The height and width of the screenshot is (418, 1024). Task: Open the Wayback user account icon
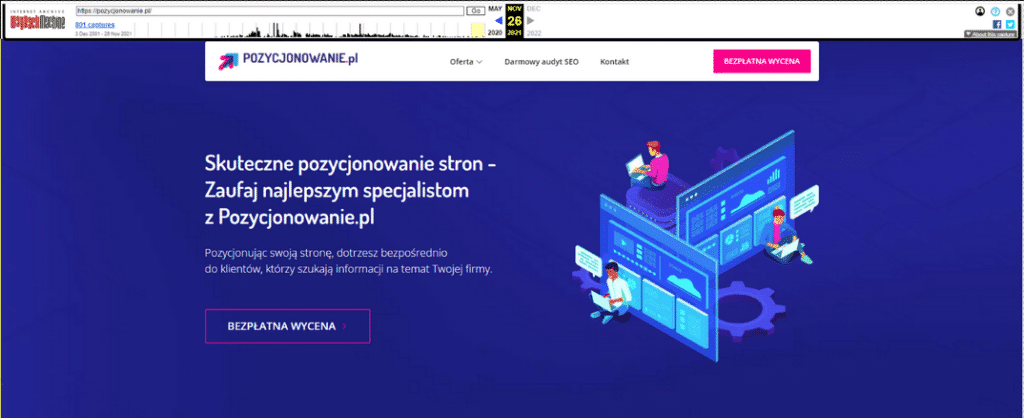(980, 11)
